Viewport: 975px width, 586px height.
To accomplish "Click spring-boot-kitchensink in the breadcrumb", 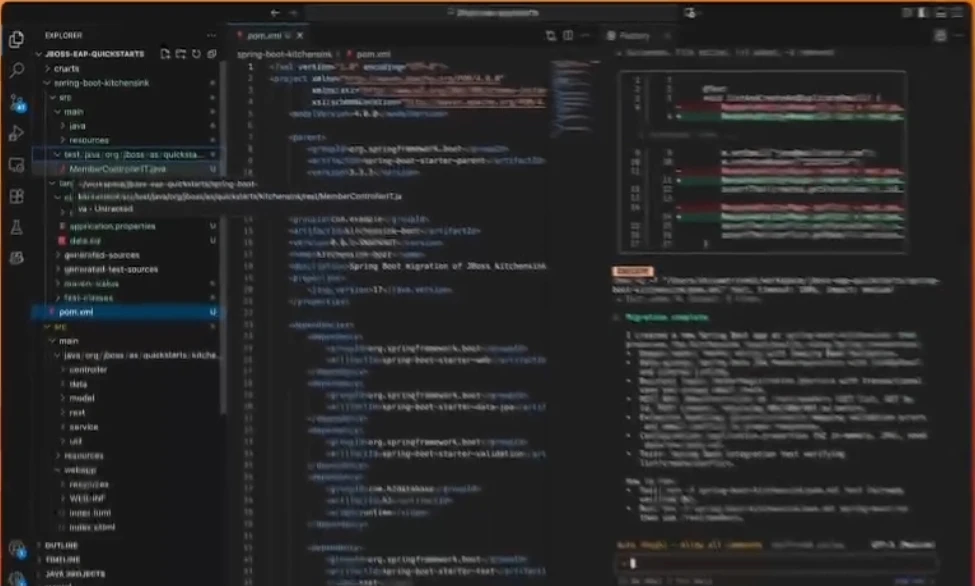I will tap(285, 54).
